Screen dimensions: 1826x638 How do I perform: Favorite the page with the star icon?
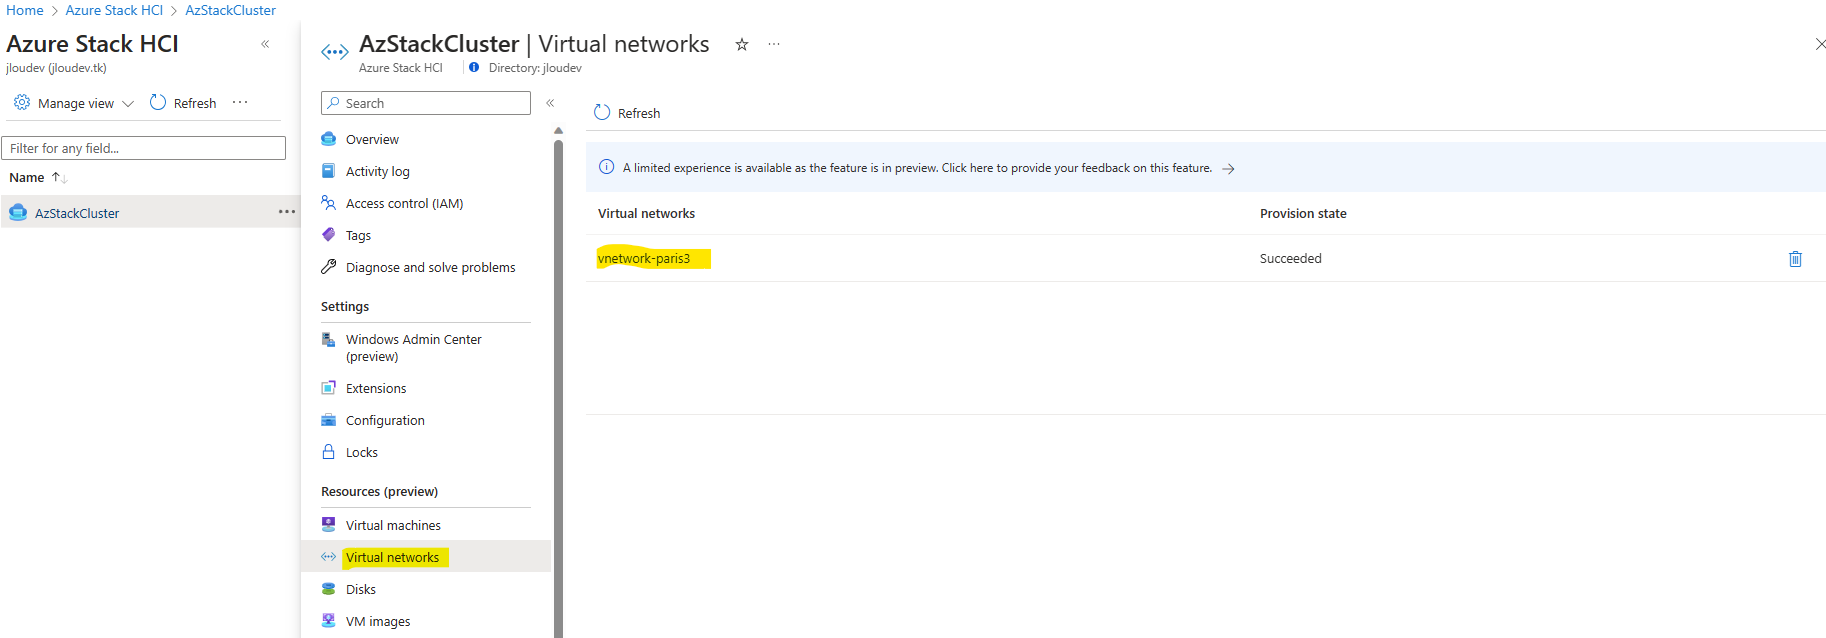[x=742, y=44]
